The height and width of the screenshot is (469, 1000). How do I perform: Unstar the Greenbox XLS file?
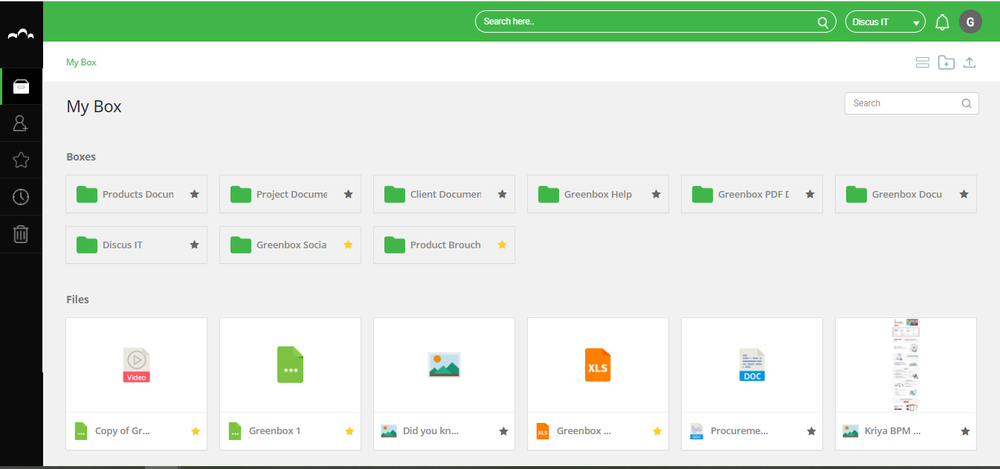click(657, 431)
